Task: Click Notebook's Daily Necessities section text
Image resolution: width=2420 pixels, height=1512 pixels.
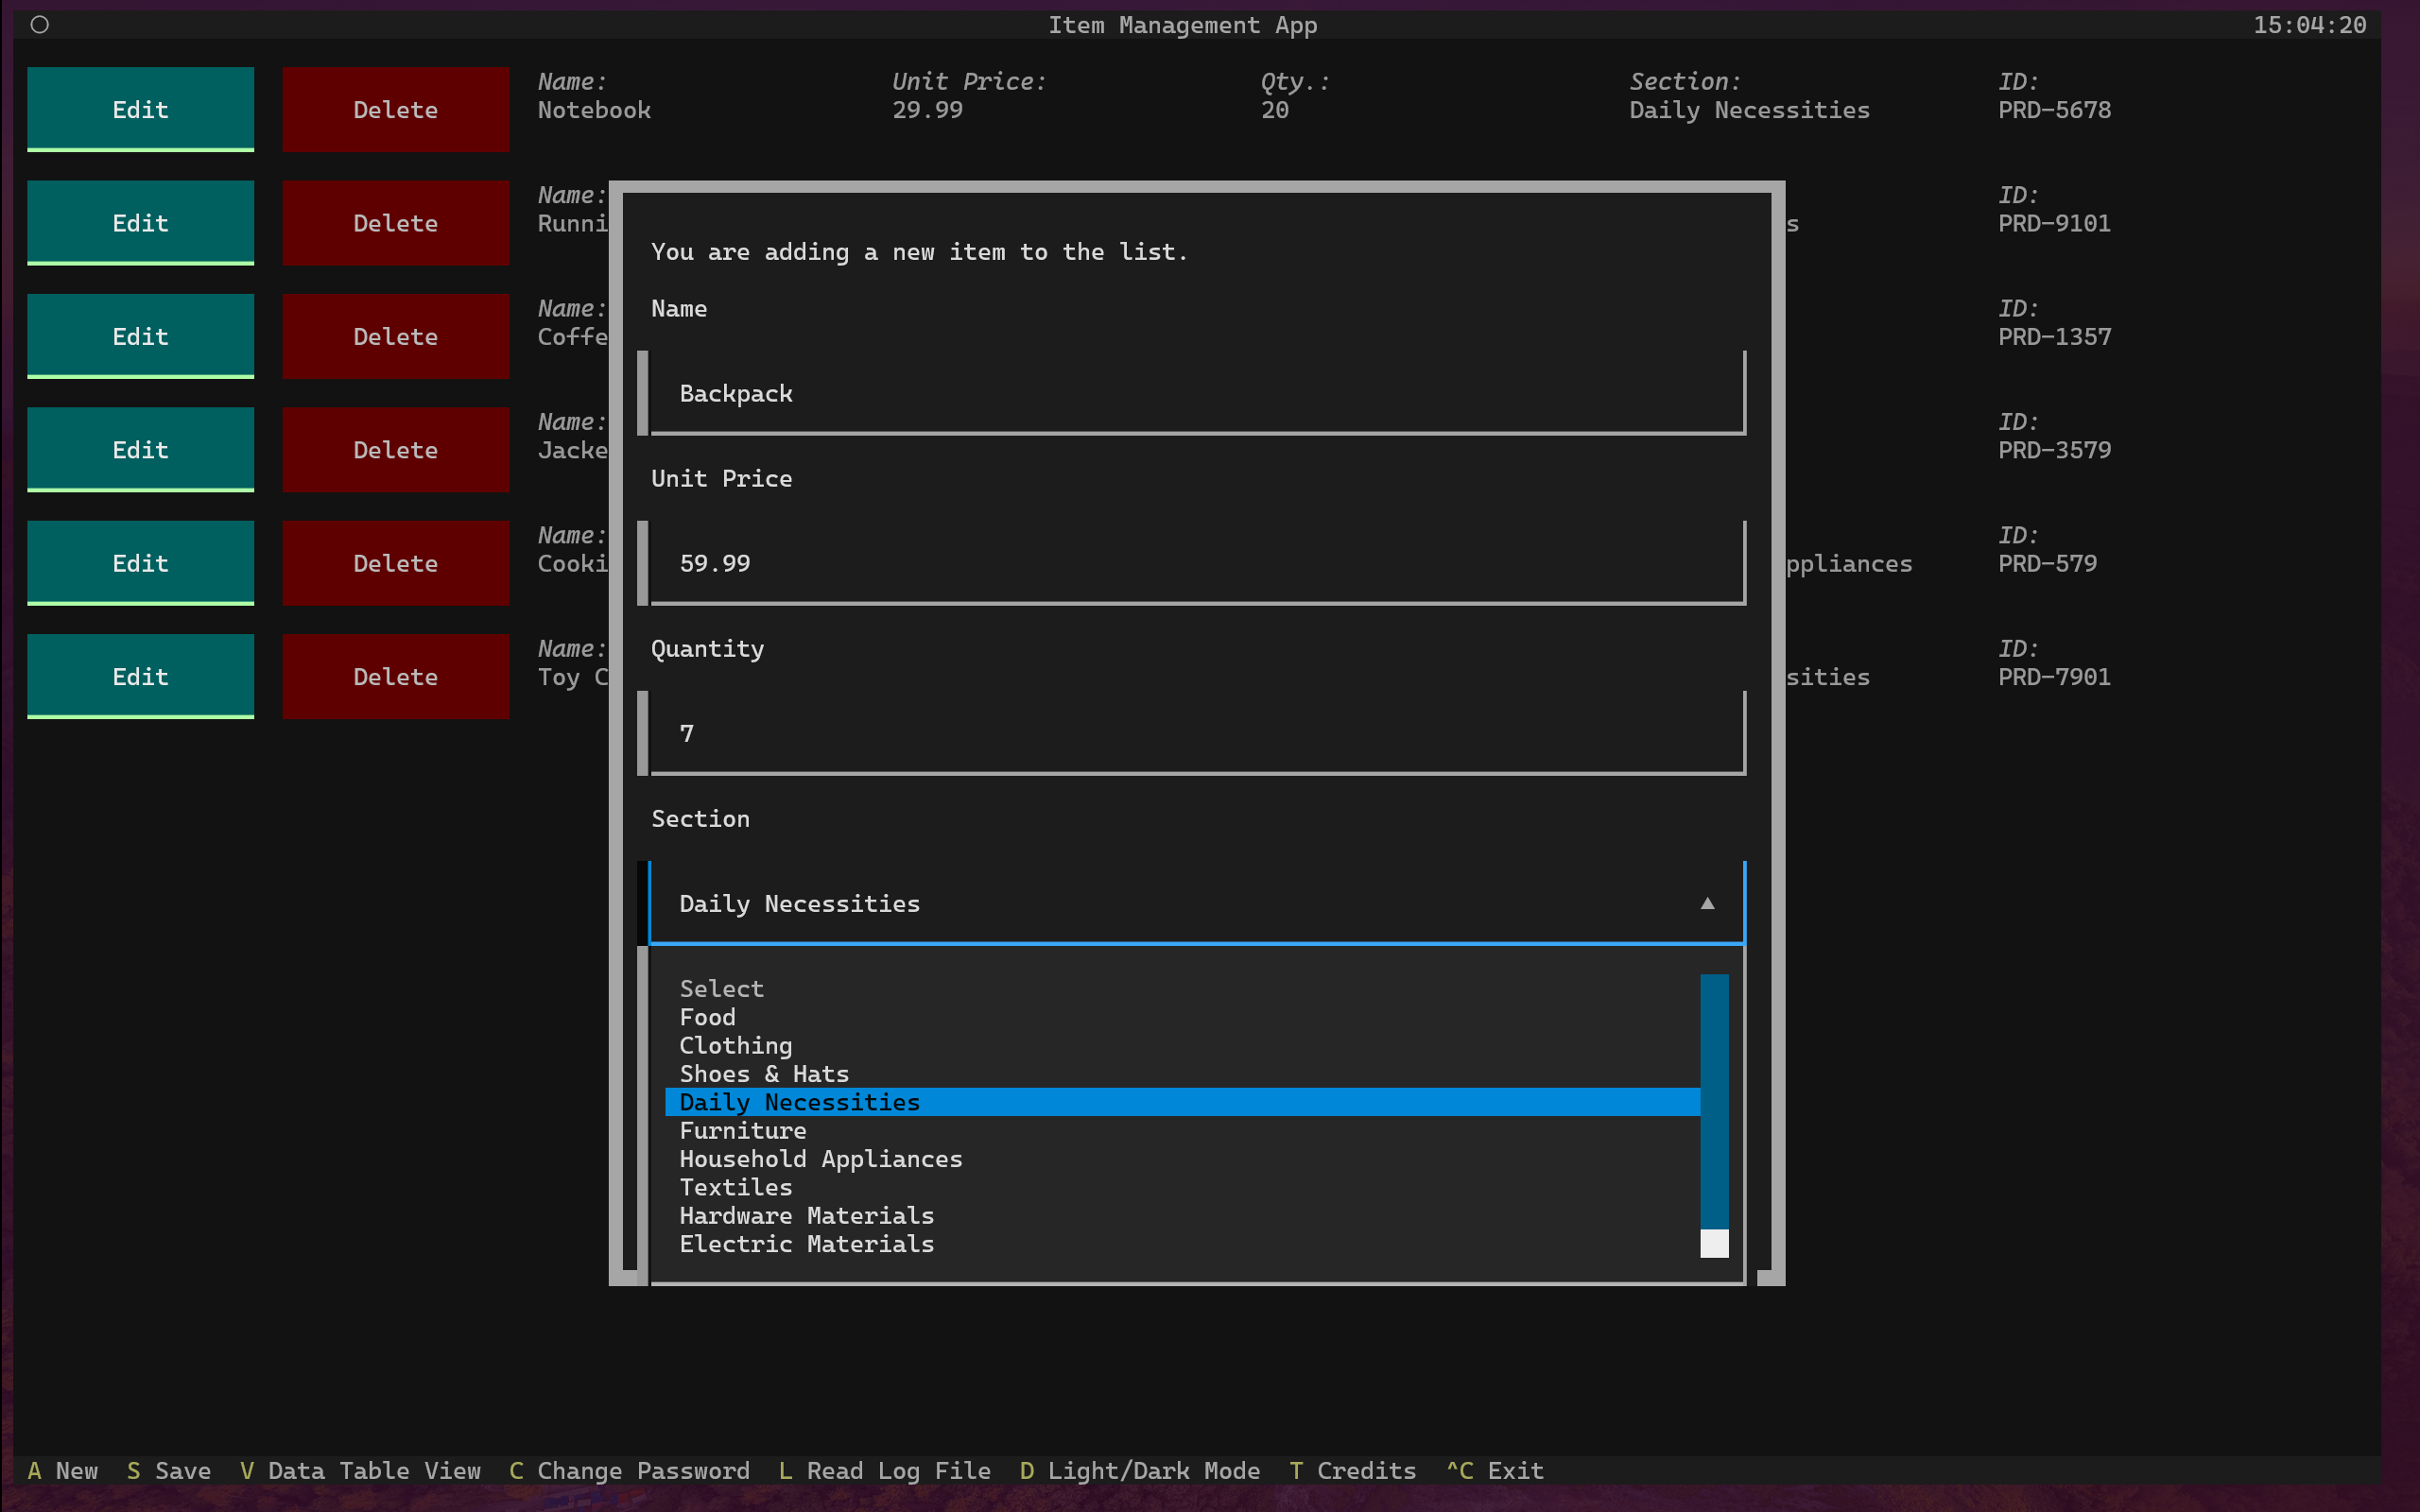Action: pos(1749,110)
